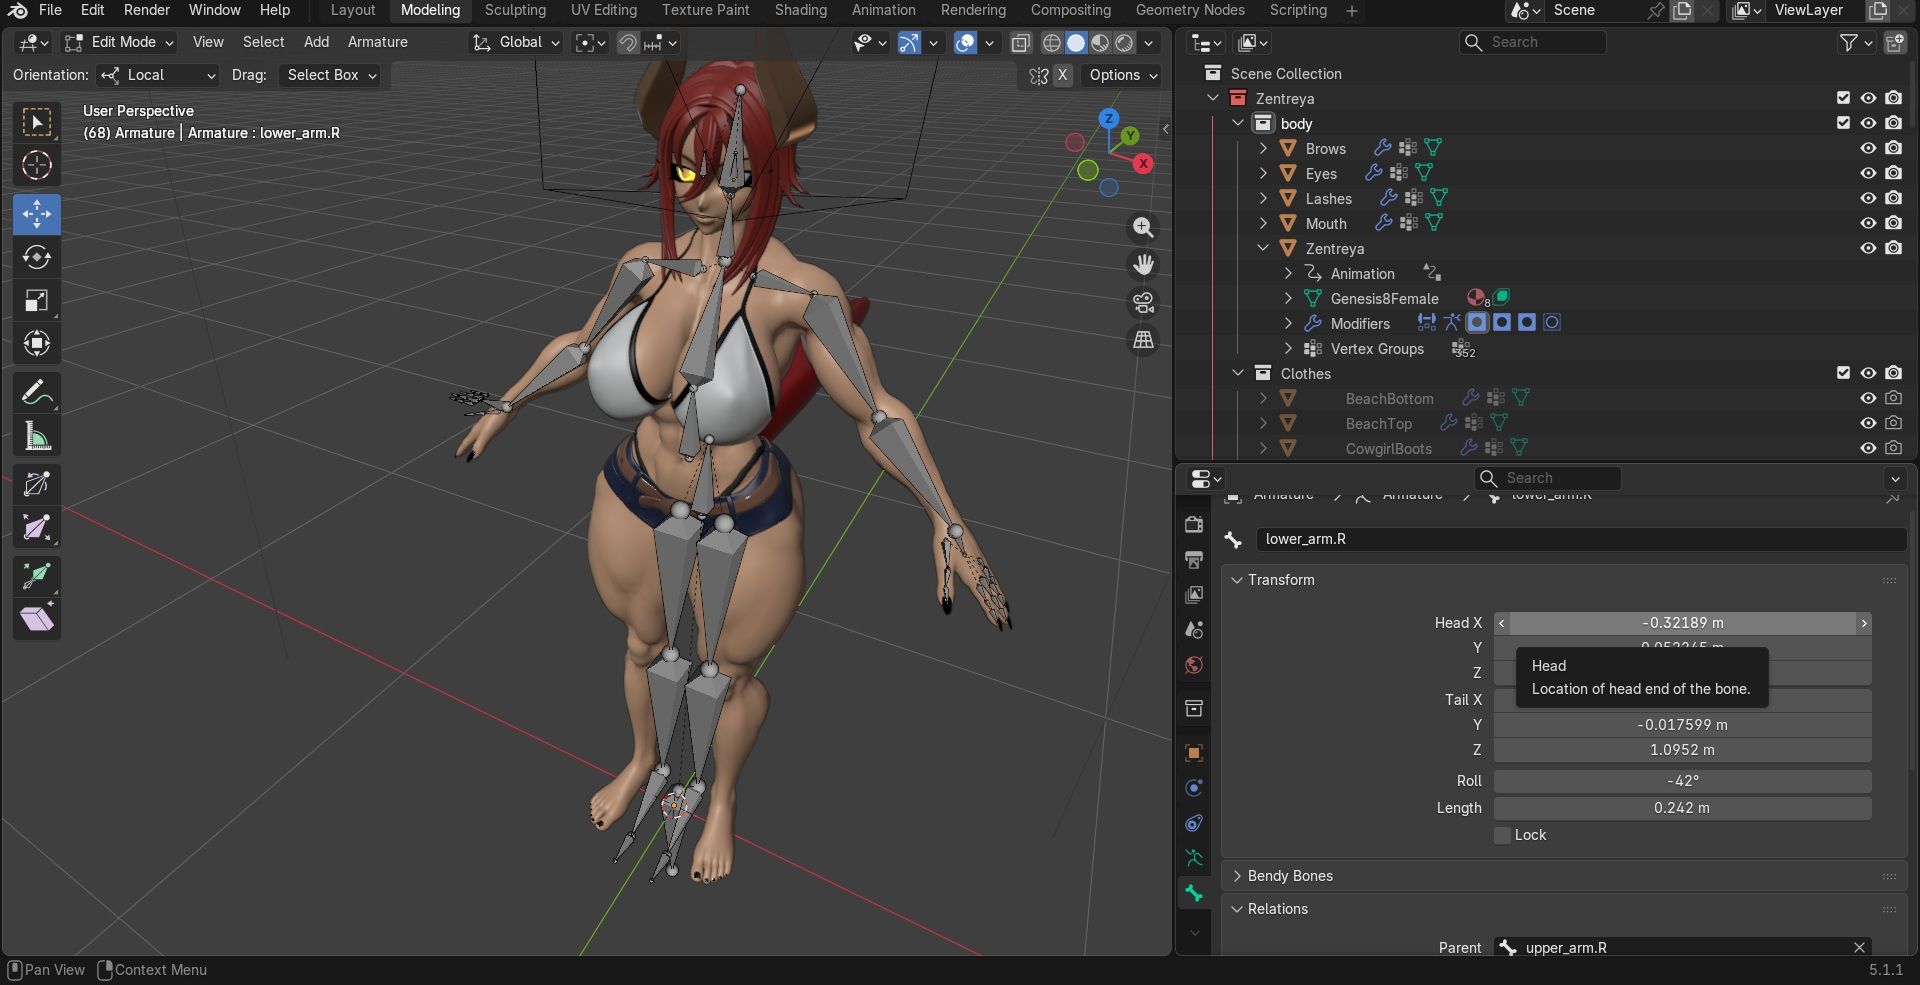Enable the Lock checkbox in Transform

coord(1502,835)
